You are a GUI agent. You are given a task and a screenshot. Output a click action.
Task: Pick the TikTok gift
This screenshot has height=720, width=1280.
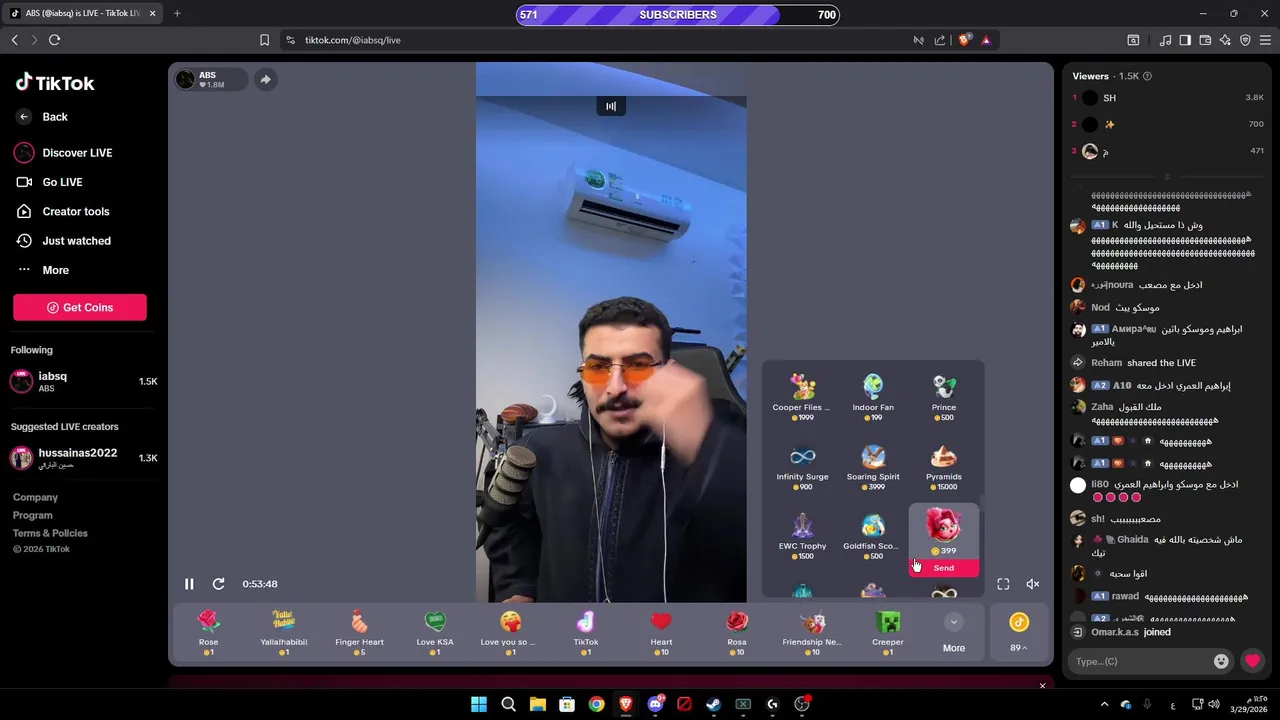(x=586, y=632)
